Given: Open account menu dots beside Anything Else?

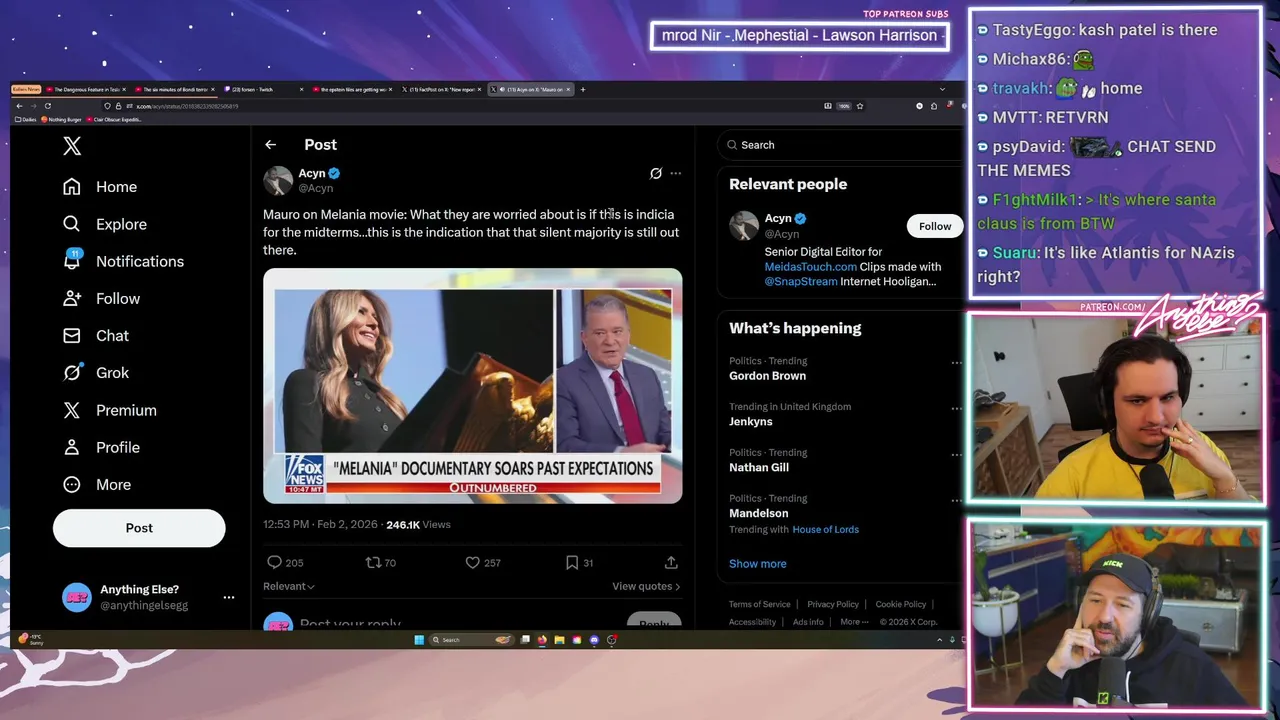Looking at the screenshot, I should pyautogui.click(x=229, y=597).
